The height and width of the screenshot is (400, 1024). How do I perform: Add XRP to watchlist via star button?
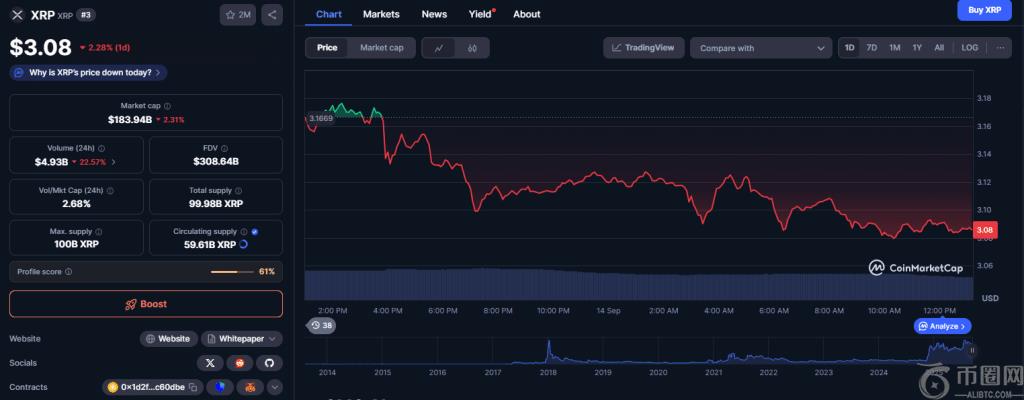click(238, 15)
